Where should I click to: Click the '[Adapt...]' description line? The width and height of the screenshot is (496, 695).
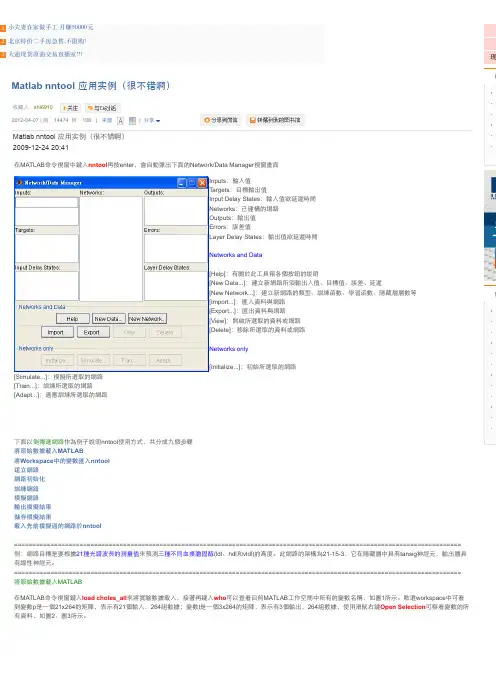click(61, 395)
